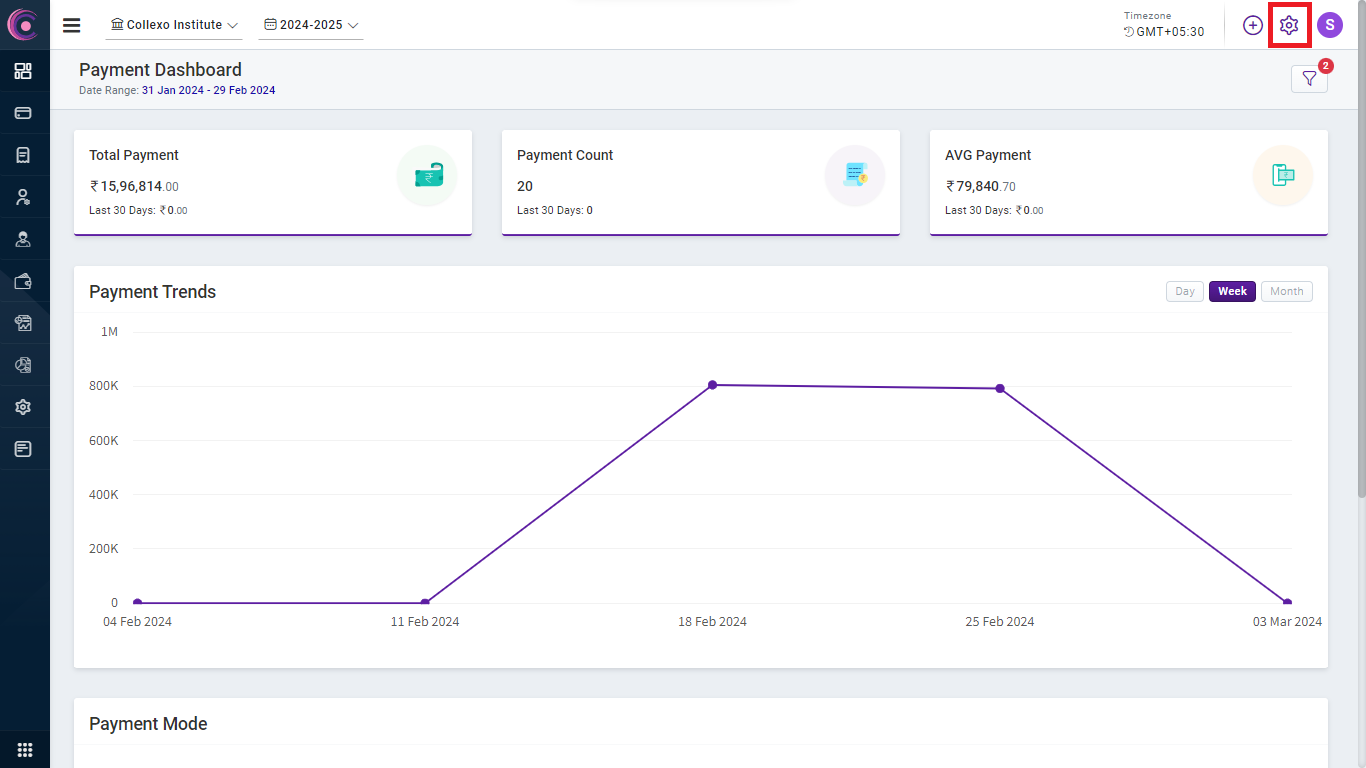This screenshot has height=768, width=1366.
Task: Switch Payment Trends to Day view
Action: coord(1185,291)
